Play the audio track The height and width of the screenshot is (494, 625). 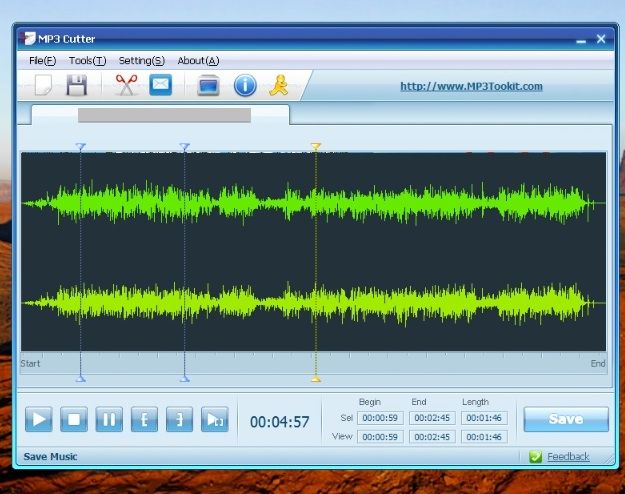click(39, 419)
